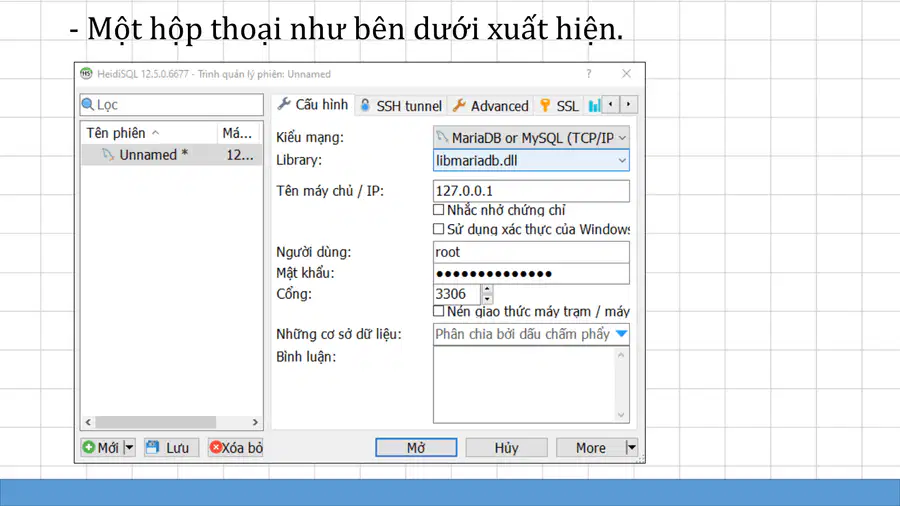Click the Lọc filter input field

pyautogui.click(x=172, y=104)
